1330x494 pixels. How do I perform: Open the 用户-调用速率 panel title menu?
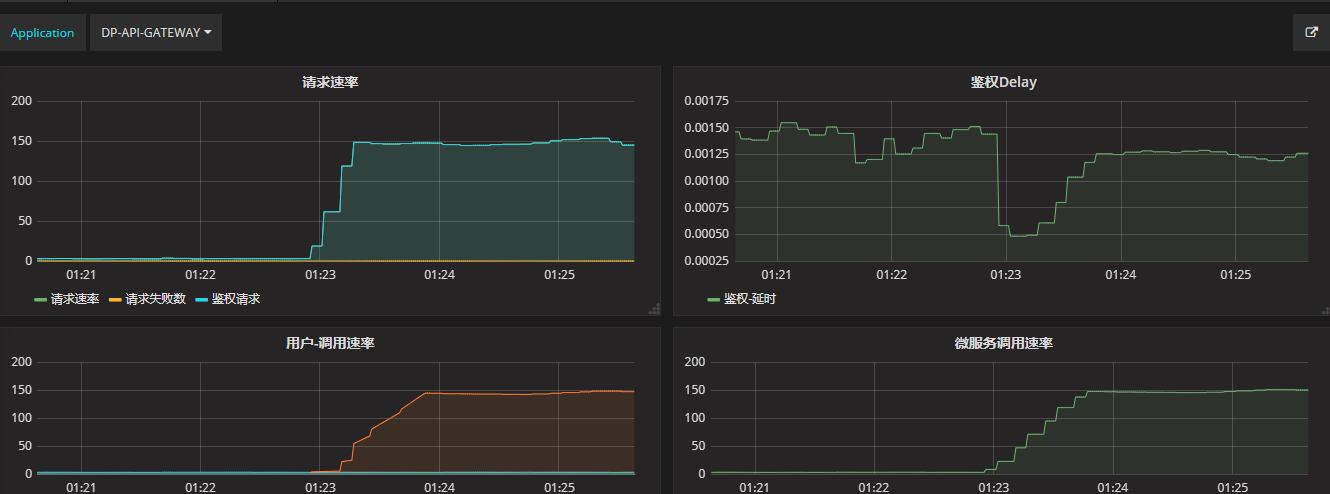click(330, 343)
